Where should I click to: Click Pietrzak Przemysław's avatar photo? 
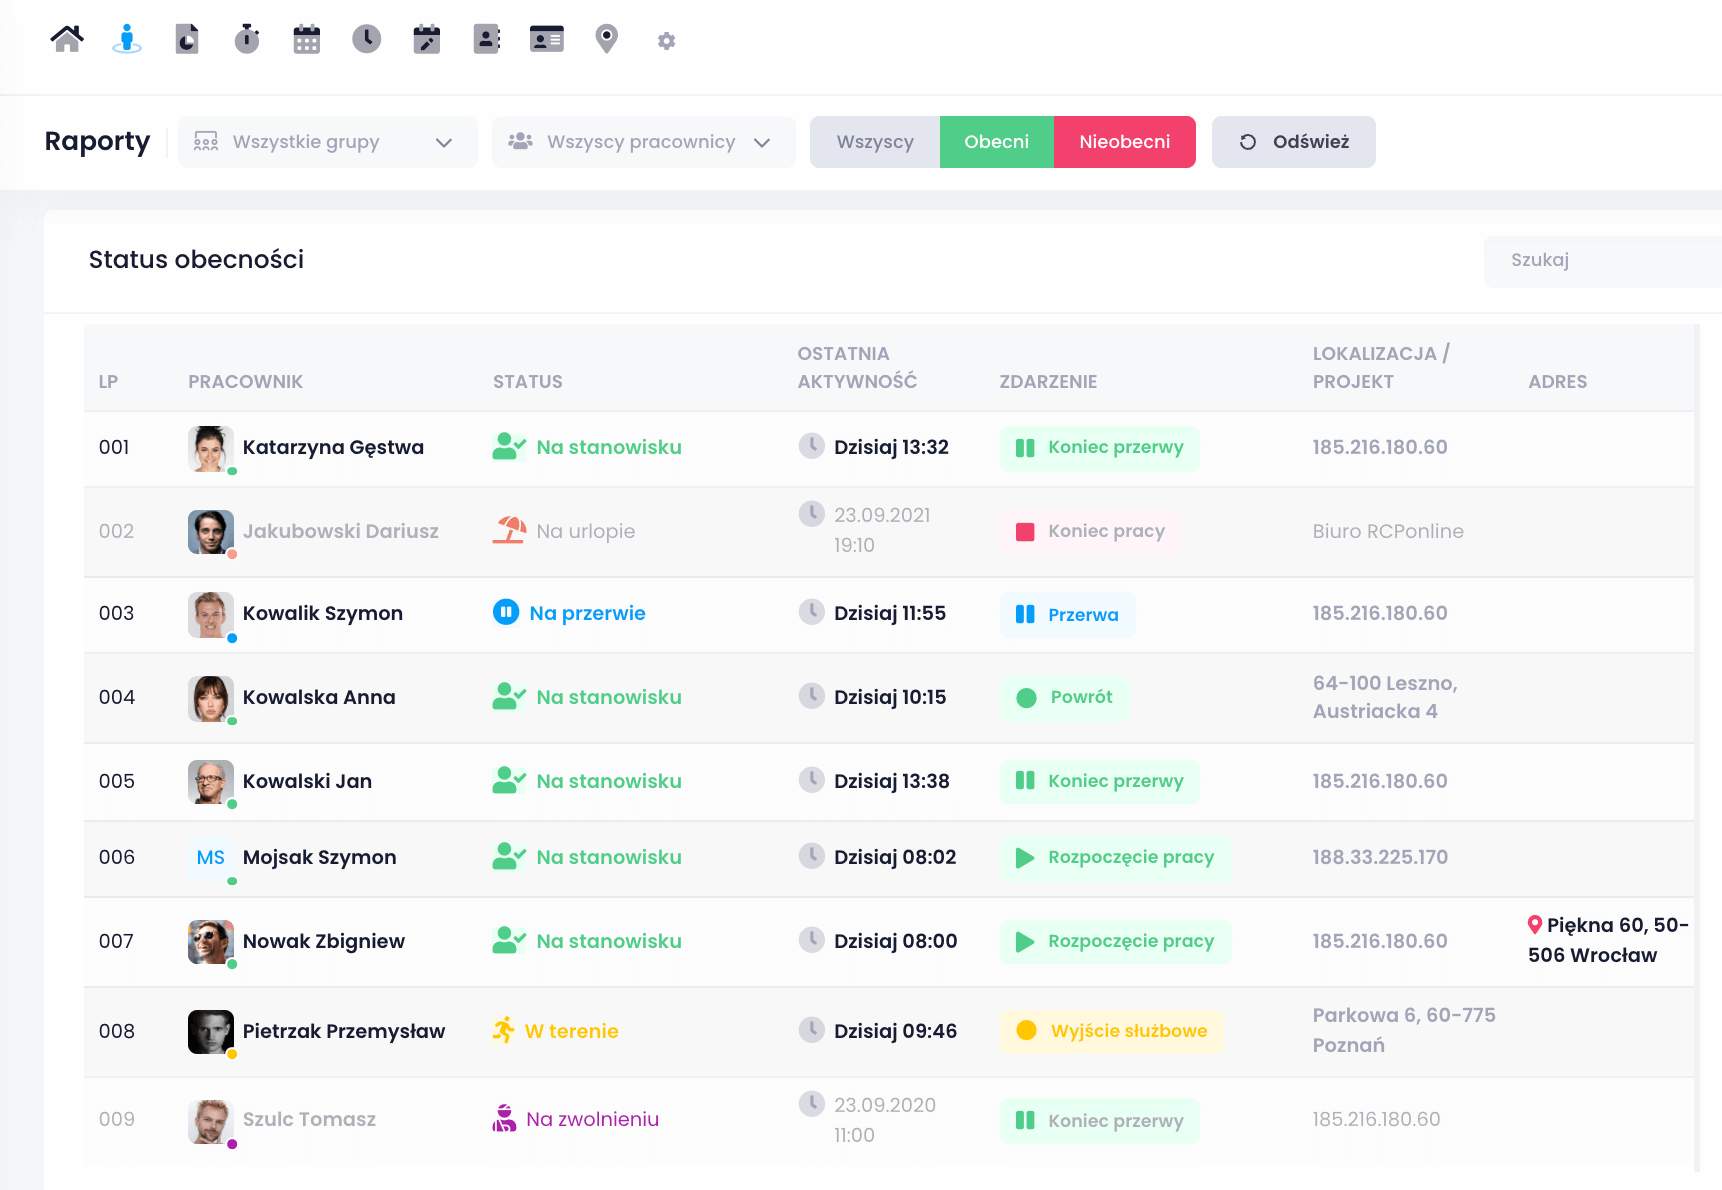(x=211, y=1031)
